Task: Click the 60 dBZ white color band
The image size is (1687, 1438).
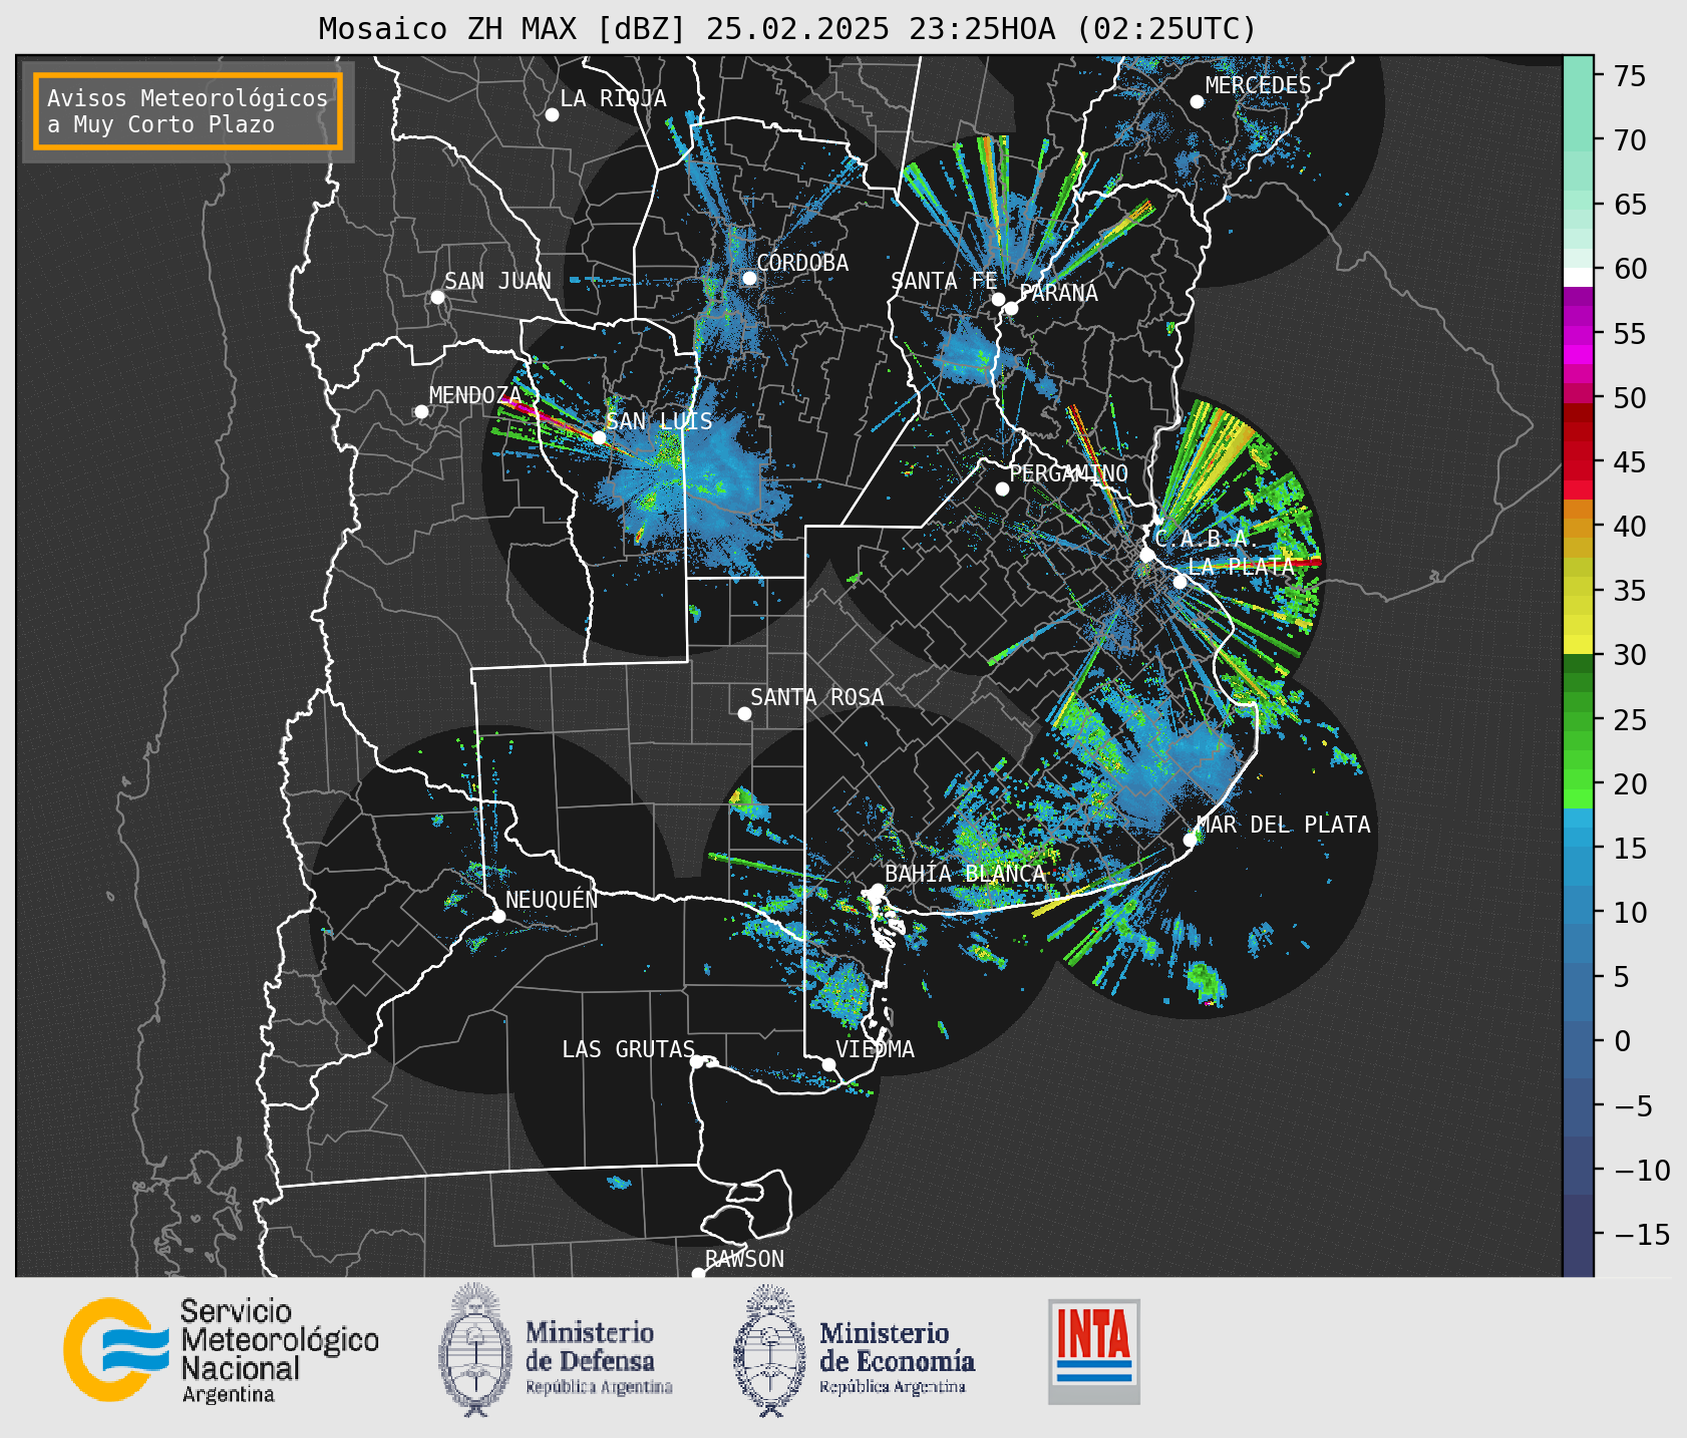Action: pyautogui.click(x=1578, y=277)
